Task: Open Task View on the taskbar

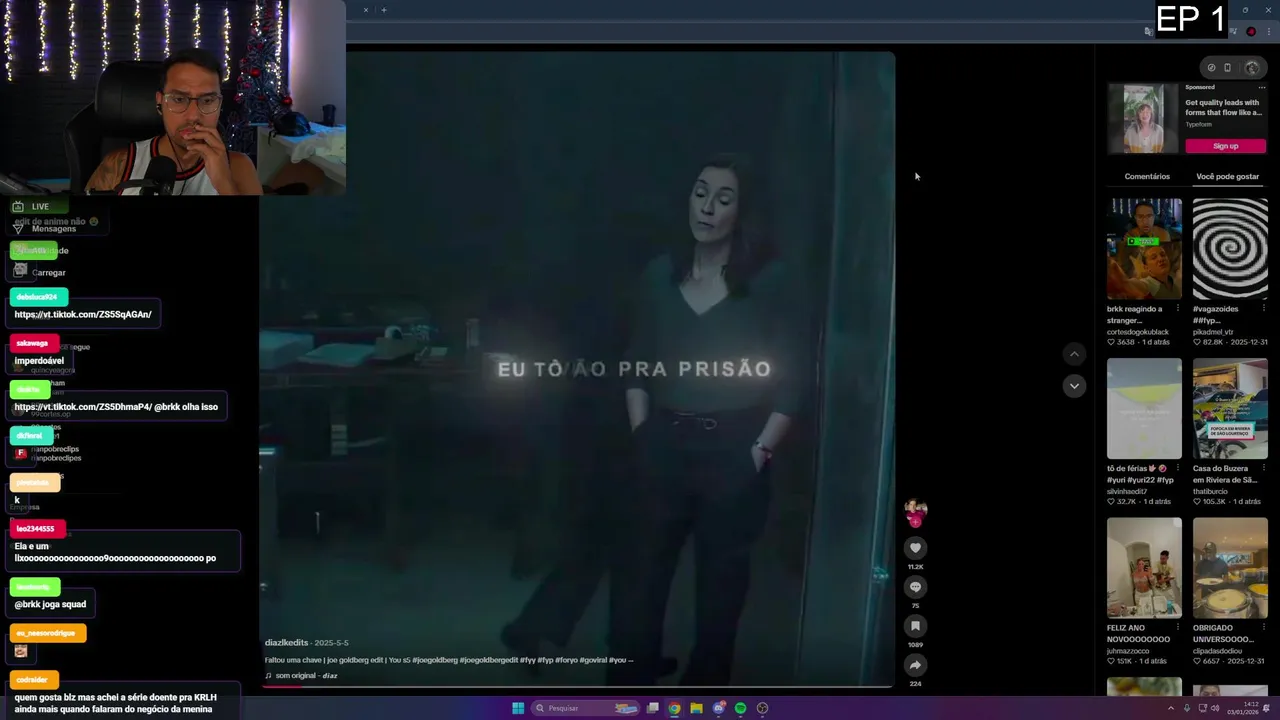Action: coord(653,708)
